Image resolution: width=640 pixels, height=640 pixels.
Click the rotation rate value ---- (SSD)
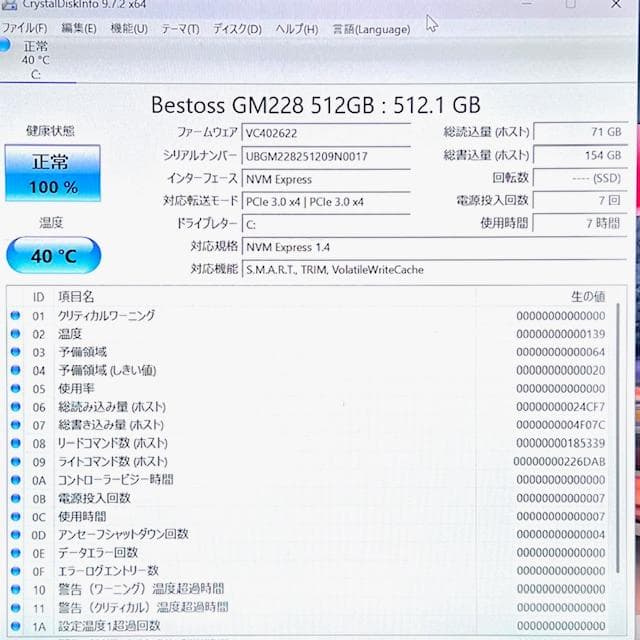tap(580, 178)
